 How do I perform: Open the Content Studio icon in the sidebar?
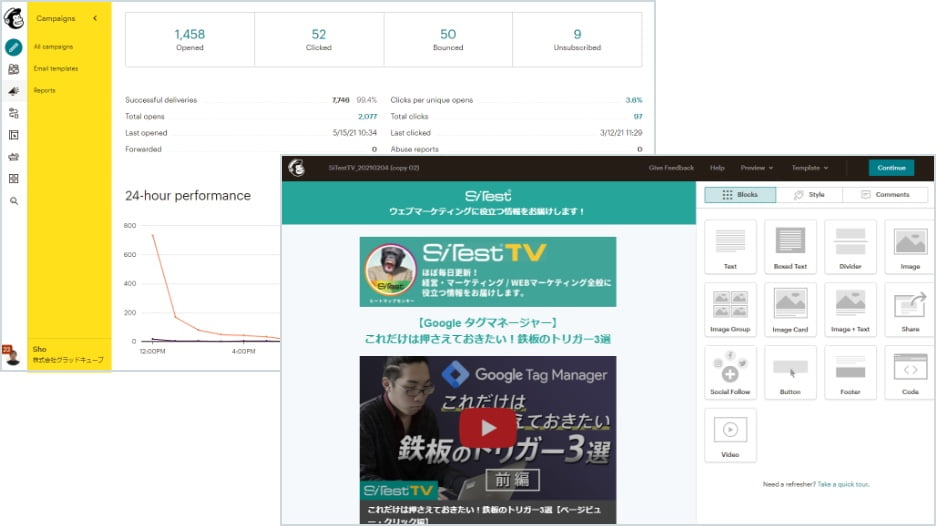pyautogui.click(x=14, y=157)
